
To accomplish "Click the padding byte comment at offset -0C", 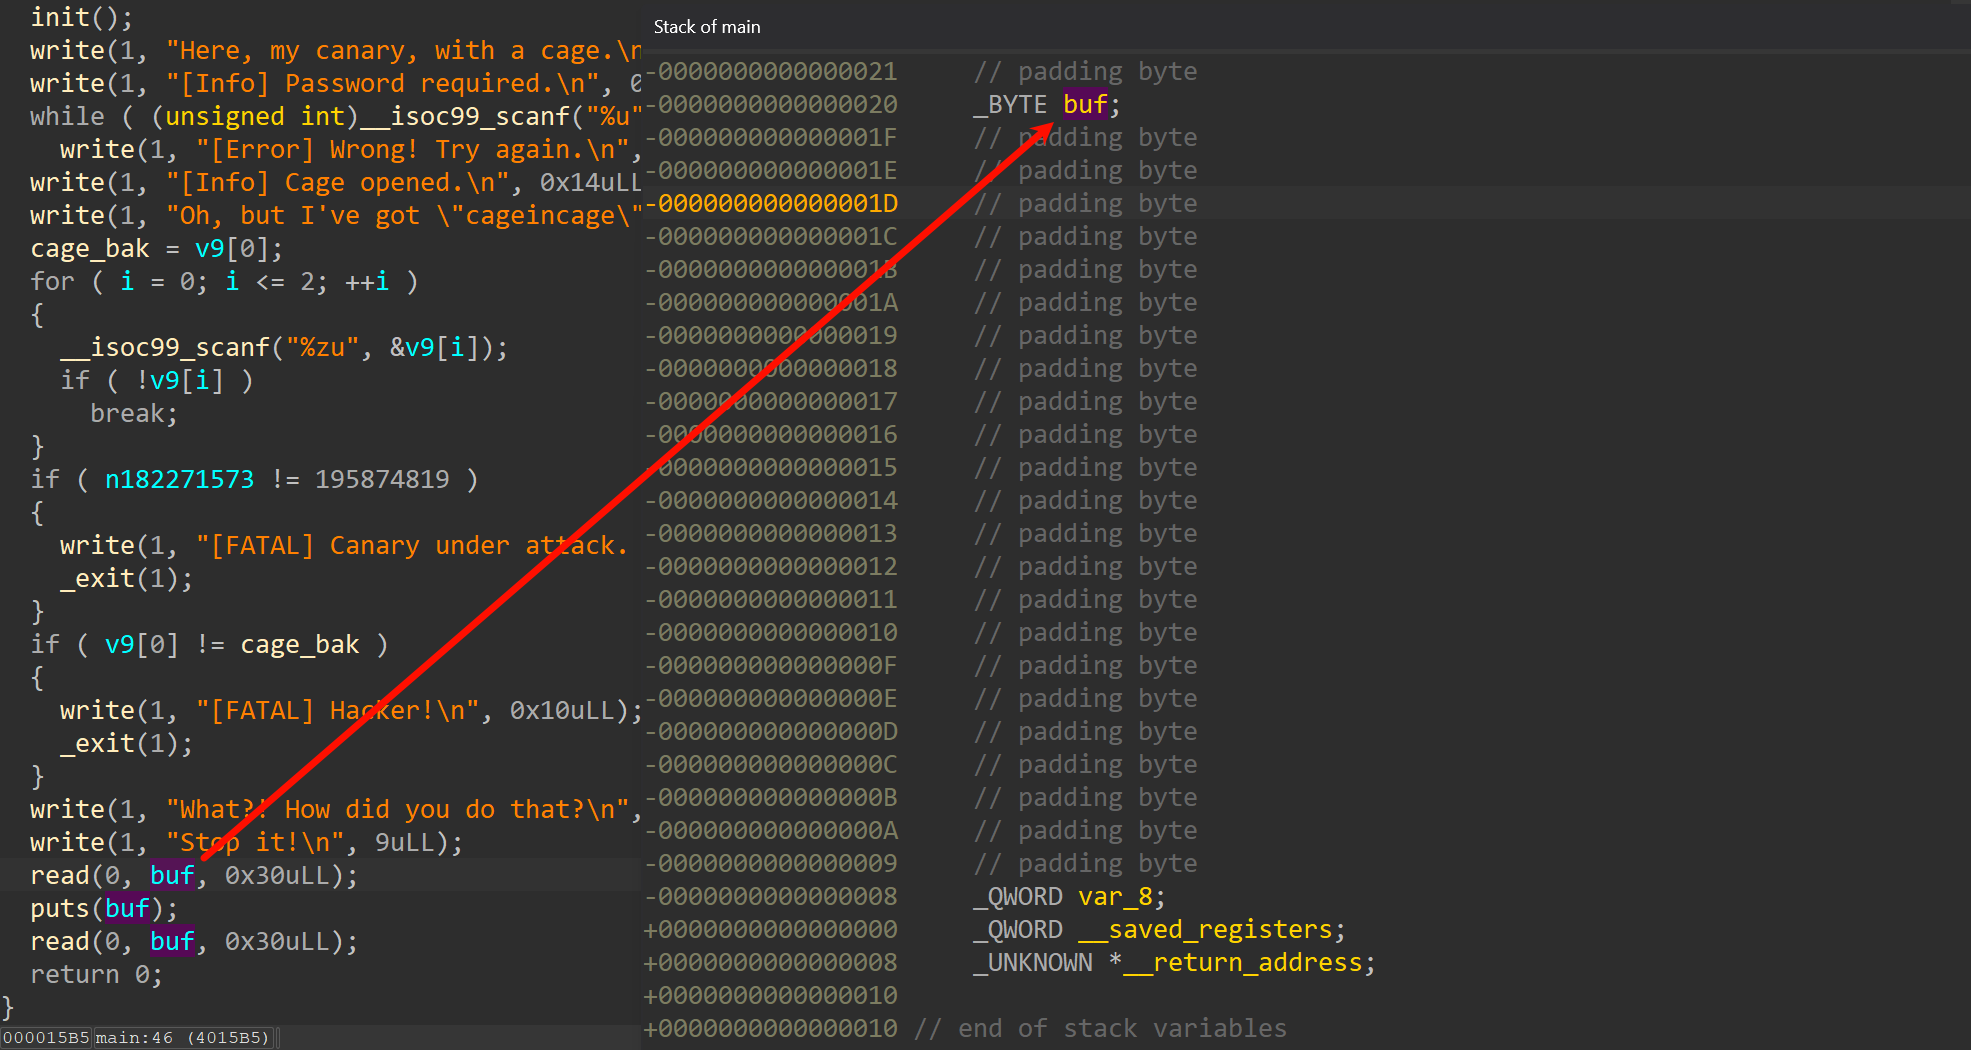I will (x=1086, y=764).
